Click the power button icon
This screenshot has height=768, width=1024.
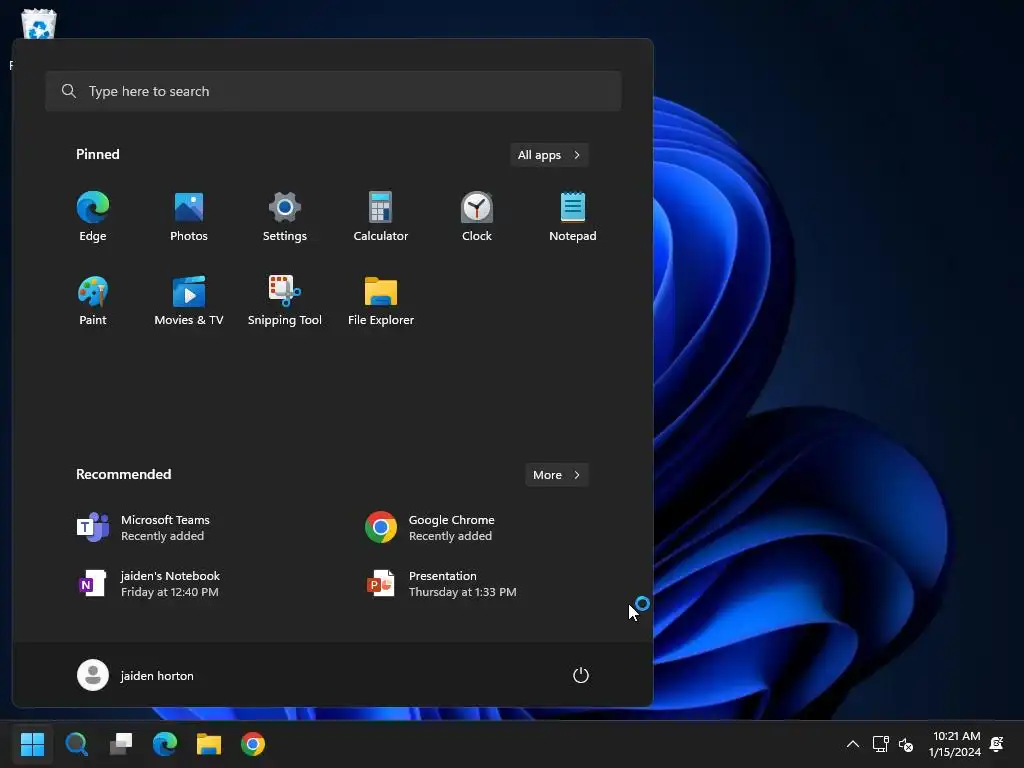click(581, 675)
